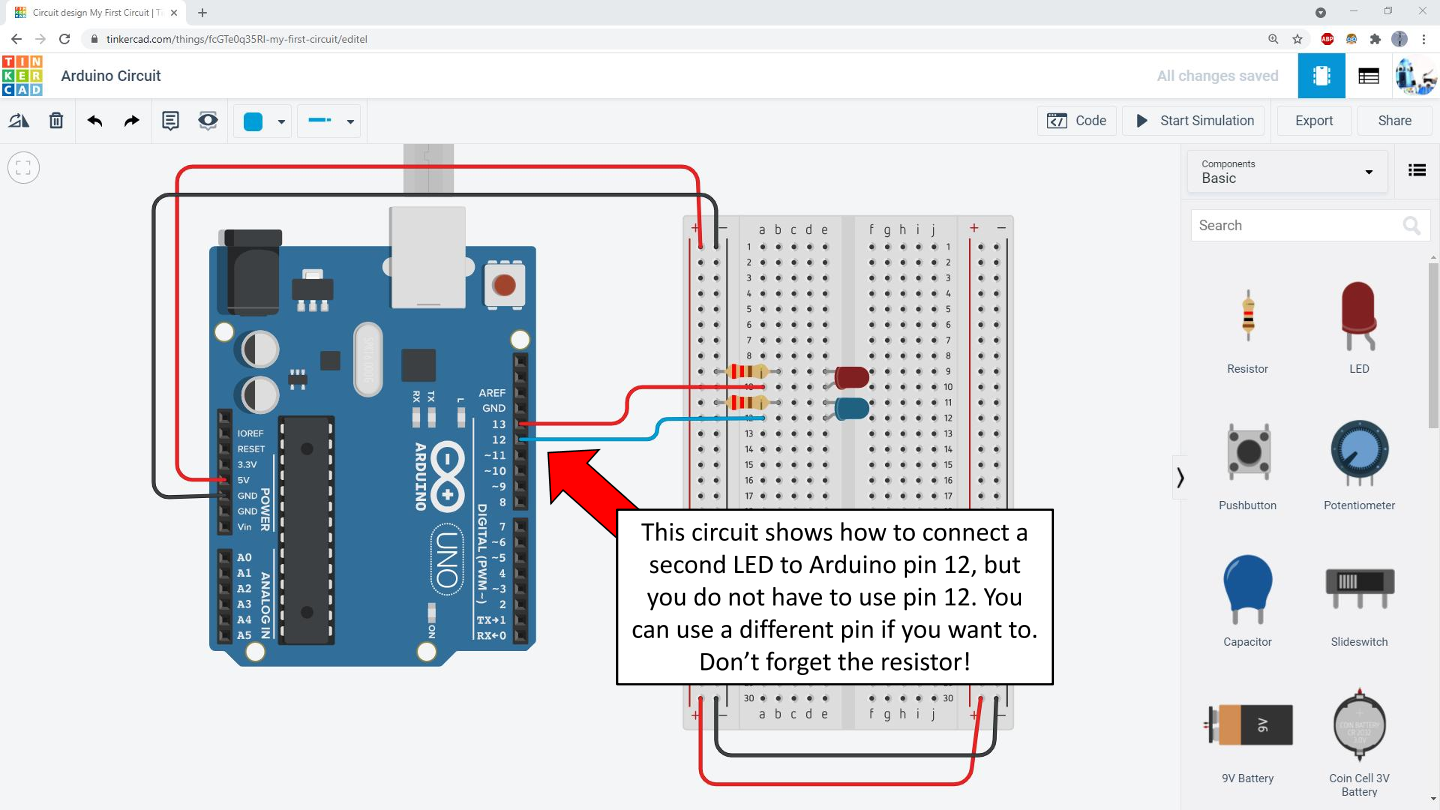Click the zoom to fit icon
This screenshot has width=1440, height=810.
click(24, 168)
